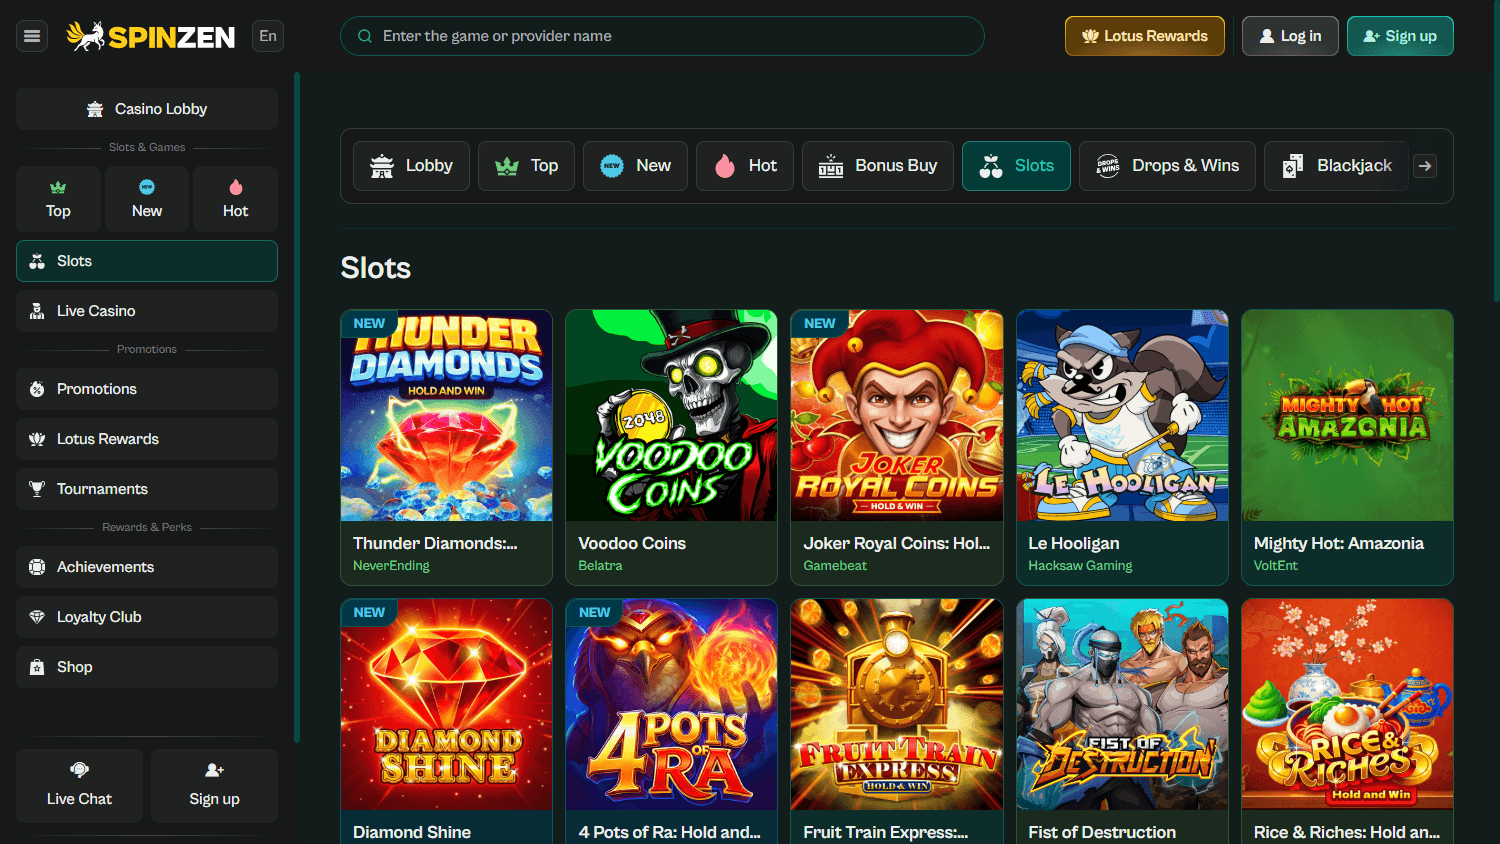Click the sidebar bottom Sign up tile
1500x844 pixels.
click(214, 786)
